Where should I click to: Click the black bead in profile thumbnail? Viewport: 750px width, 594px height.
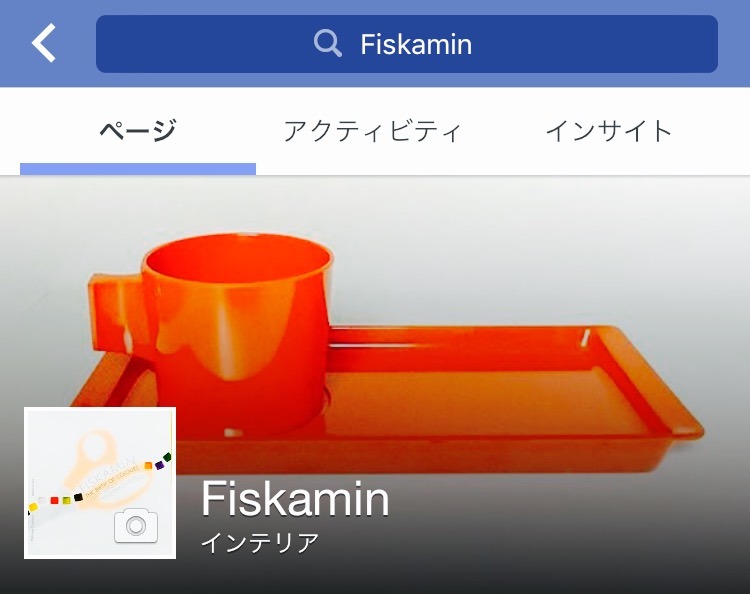78,497
